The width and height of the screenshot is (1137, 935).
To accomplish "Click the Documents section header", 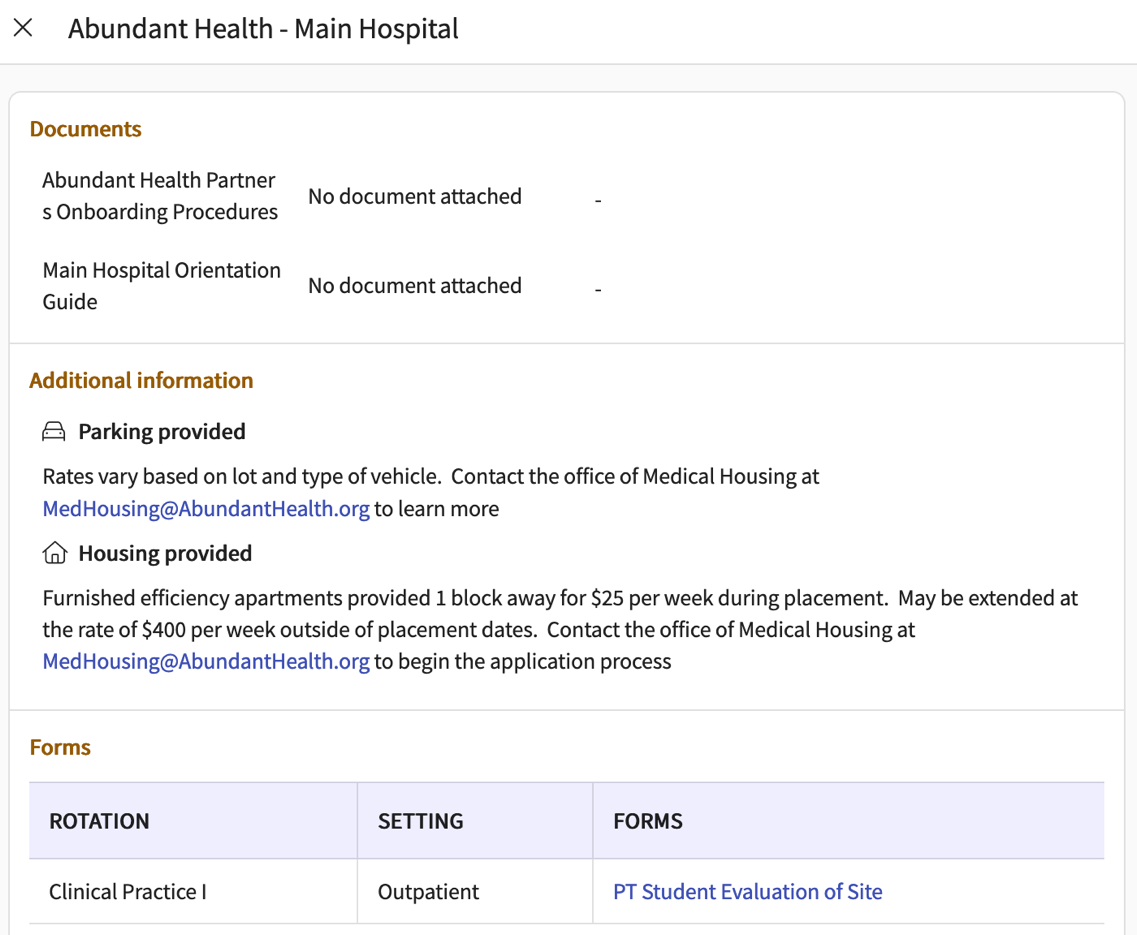I will (x=85, y=128).
